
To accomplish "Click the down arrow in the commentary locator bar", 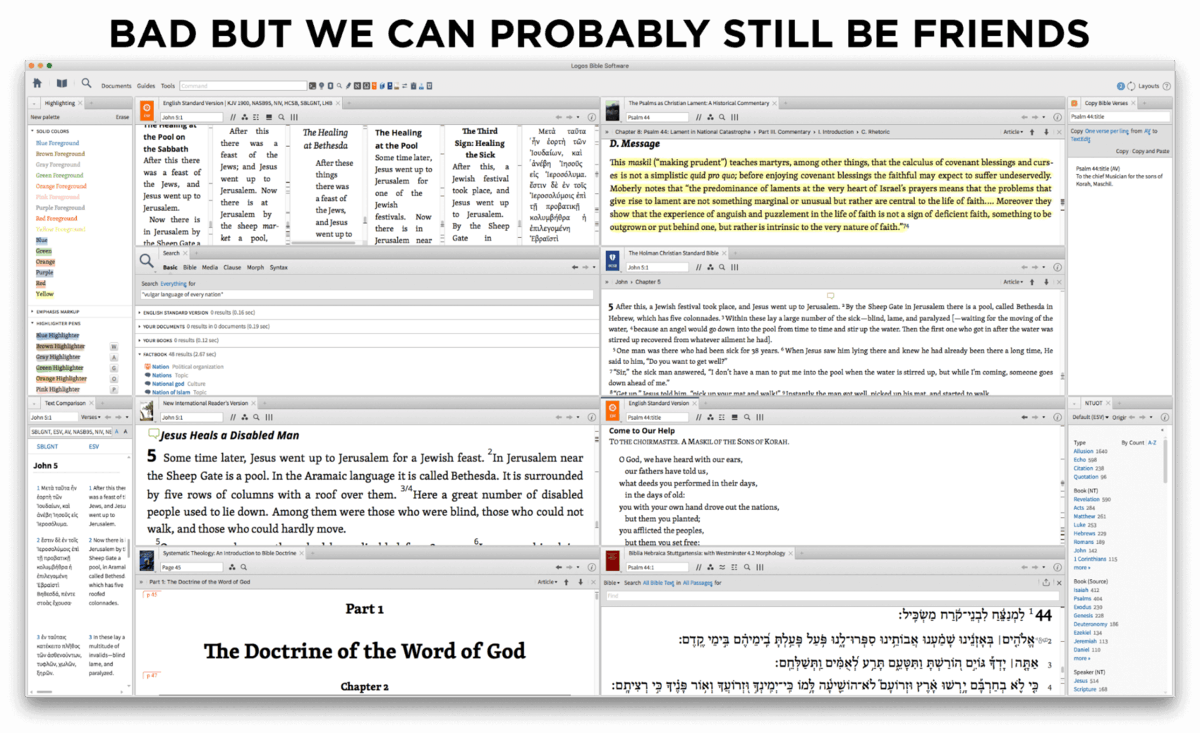I will click(x=1045, y=131).
